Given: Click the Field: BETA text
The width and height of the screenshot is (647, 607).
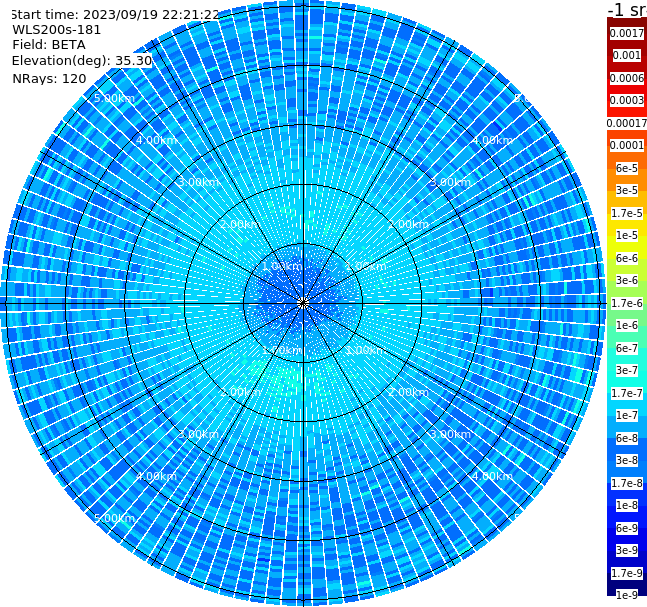Looking at the screenshot, I should [x=49, y=45].
